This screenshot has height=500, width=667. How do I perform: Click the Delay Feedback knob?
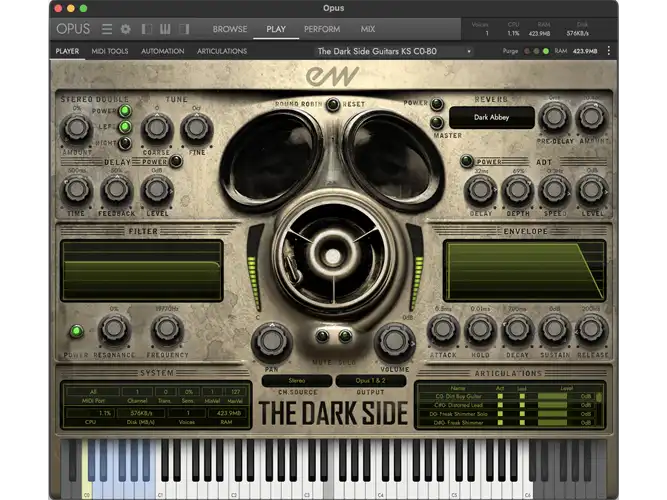click(116, 190)
